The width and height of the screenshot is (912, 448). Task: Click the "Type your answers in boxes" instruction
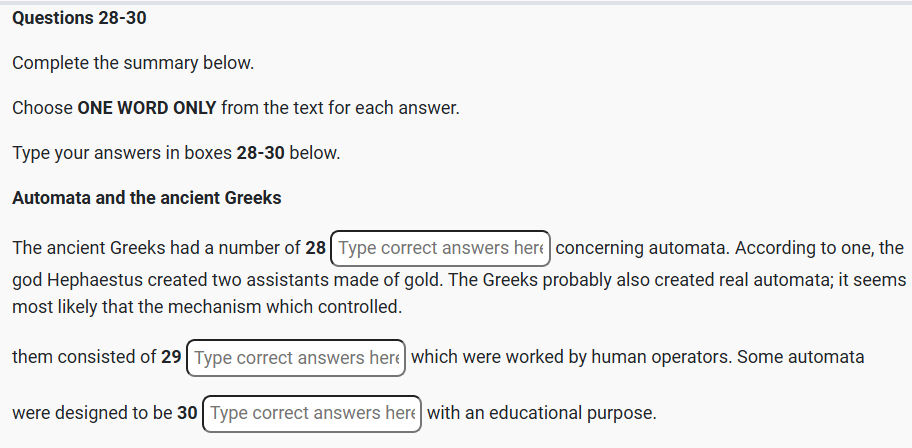(122, 153)
